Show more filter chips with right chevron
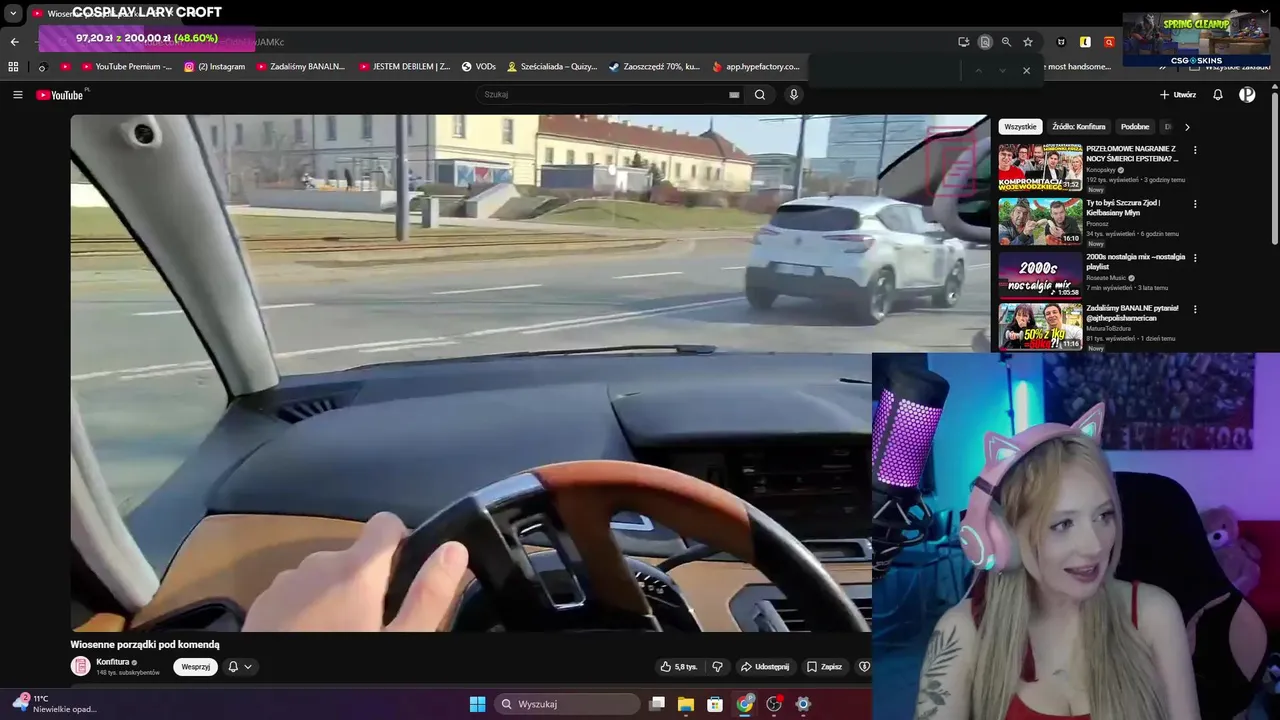Viewport: 1280px width, 720px height. [1187, 127]
